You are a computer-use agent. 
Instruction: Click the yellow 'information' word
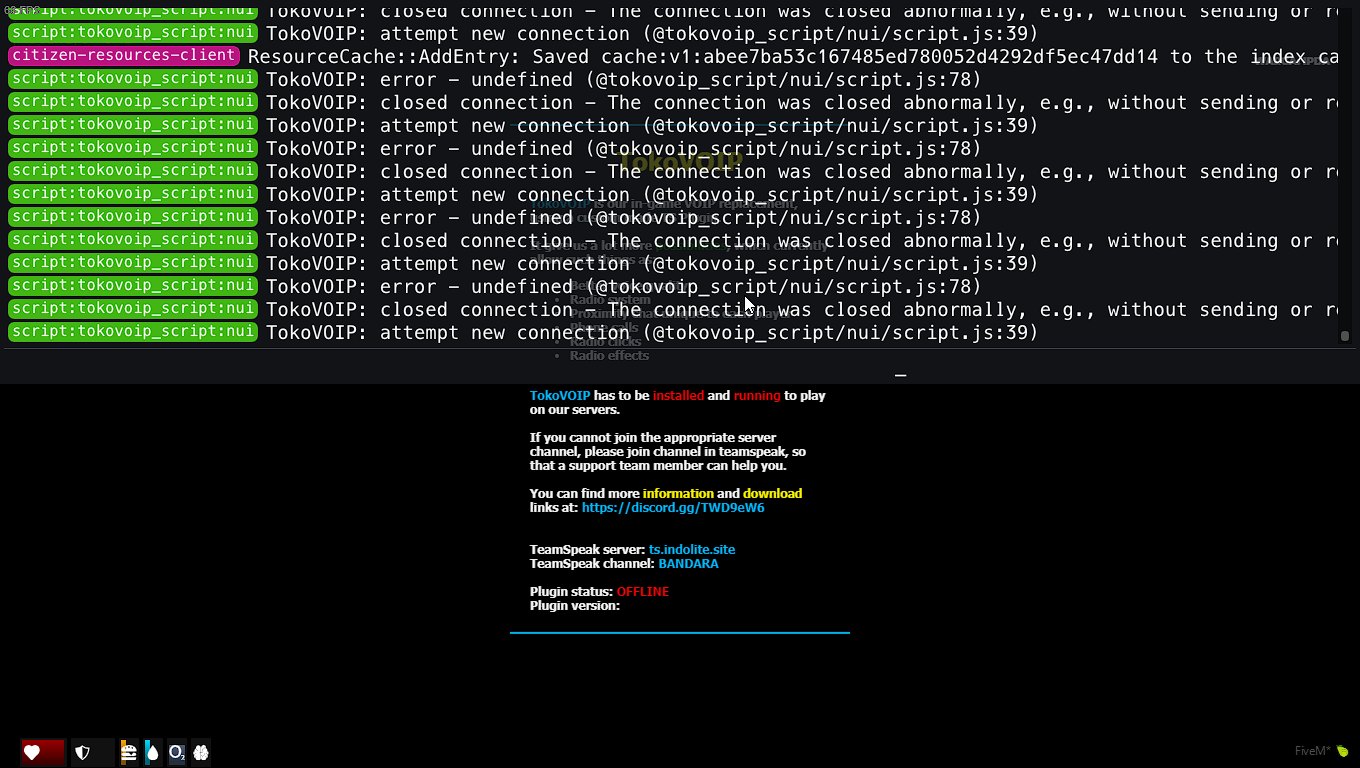point(678,494)
